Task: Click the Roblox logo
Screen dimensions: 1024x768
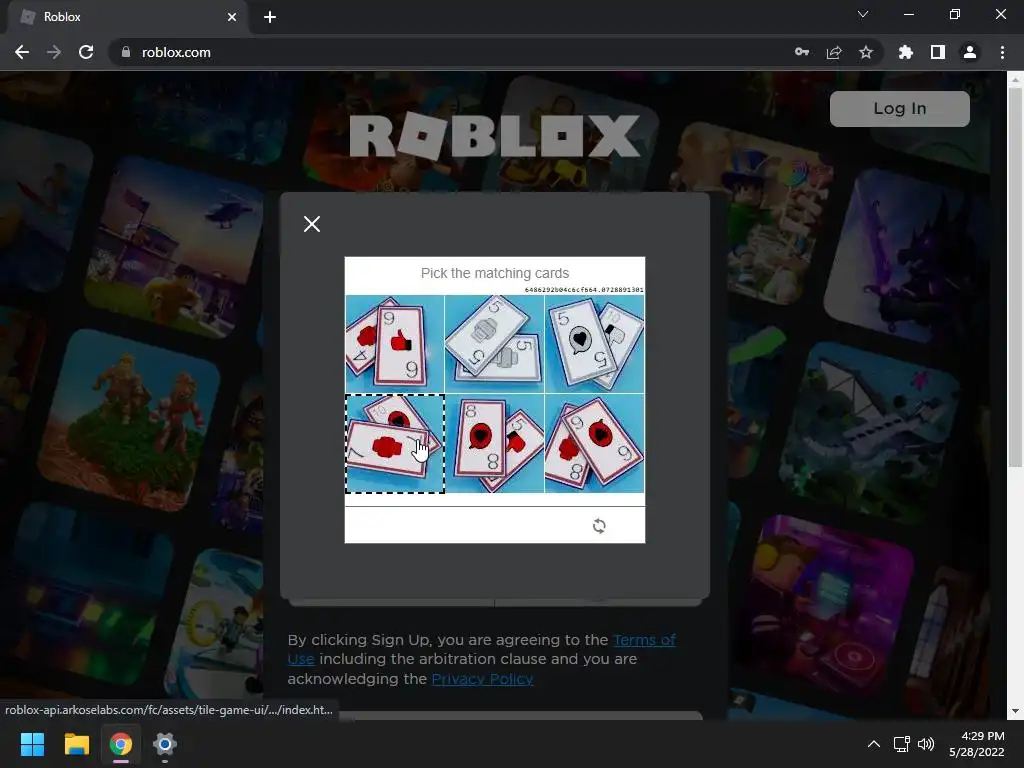Action: coord(494,136)
